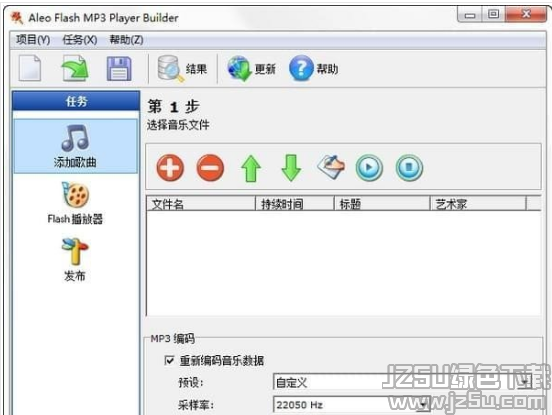Go to Flash 播放器 task
Screen dimensions: 552x415
click(75, 203)
